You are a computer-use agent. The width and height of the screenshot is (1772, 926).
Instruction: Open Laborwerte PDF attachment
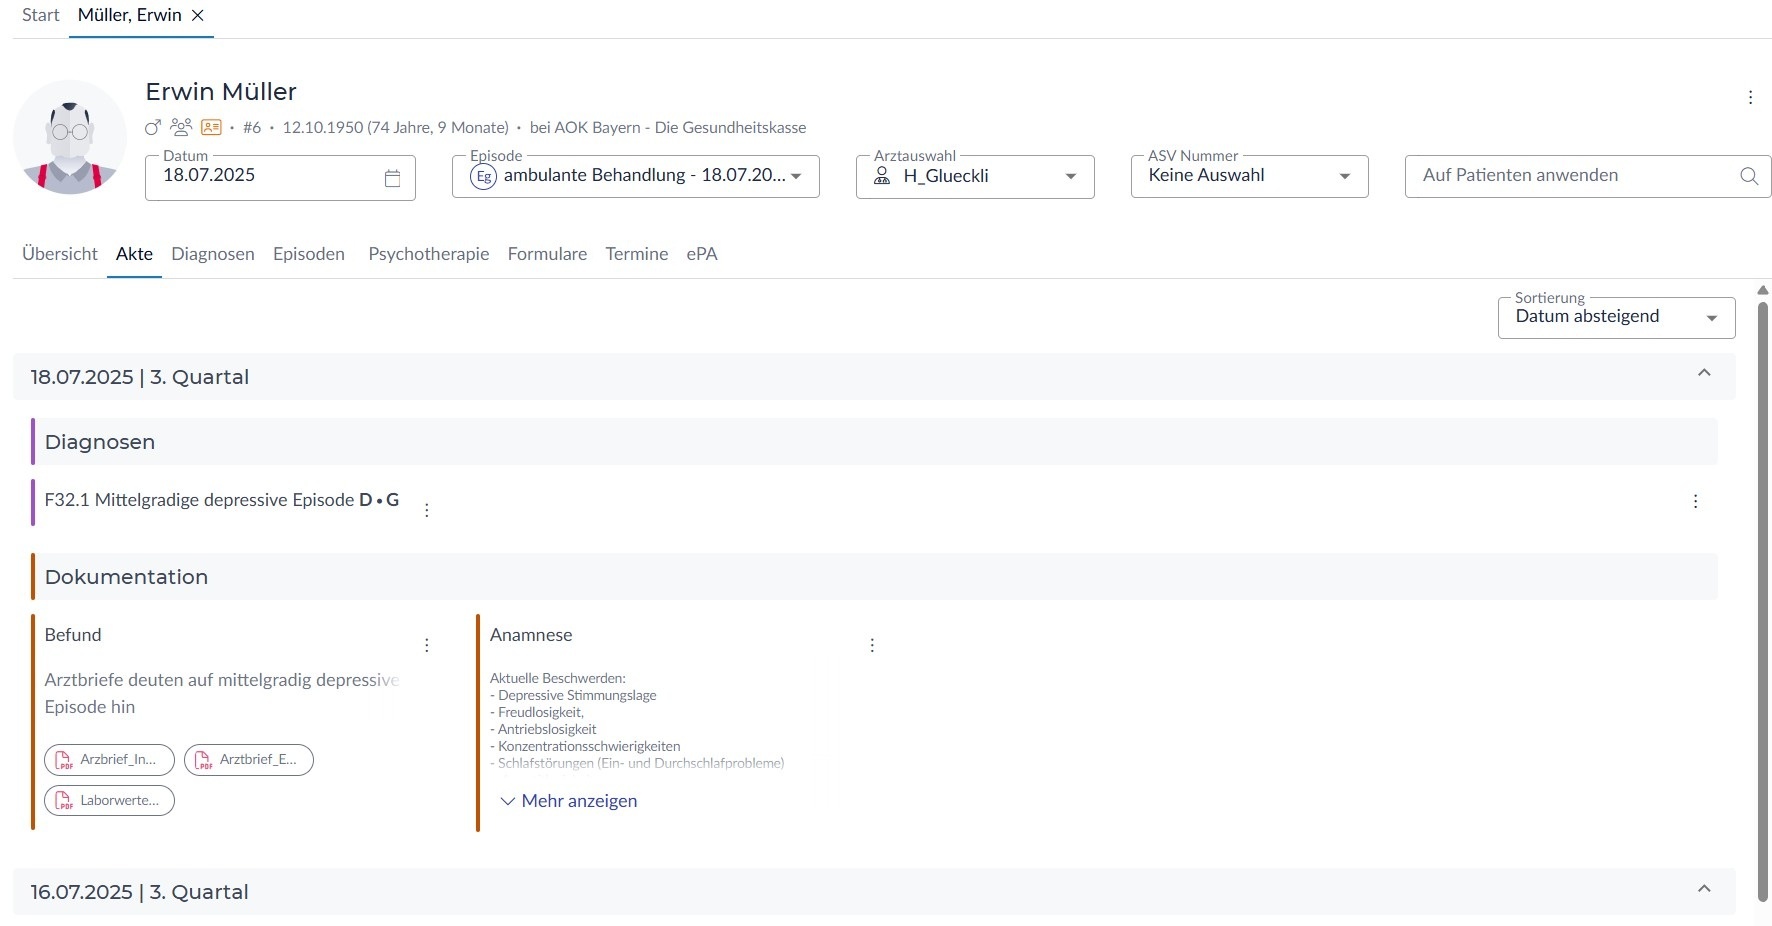109,801
